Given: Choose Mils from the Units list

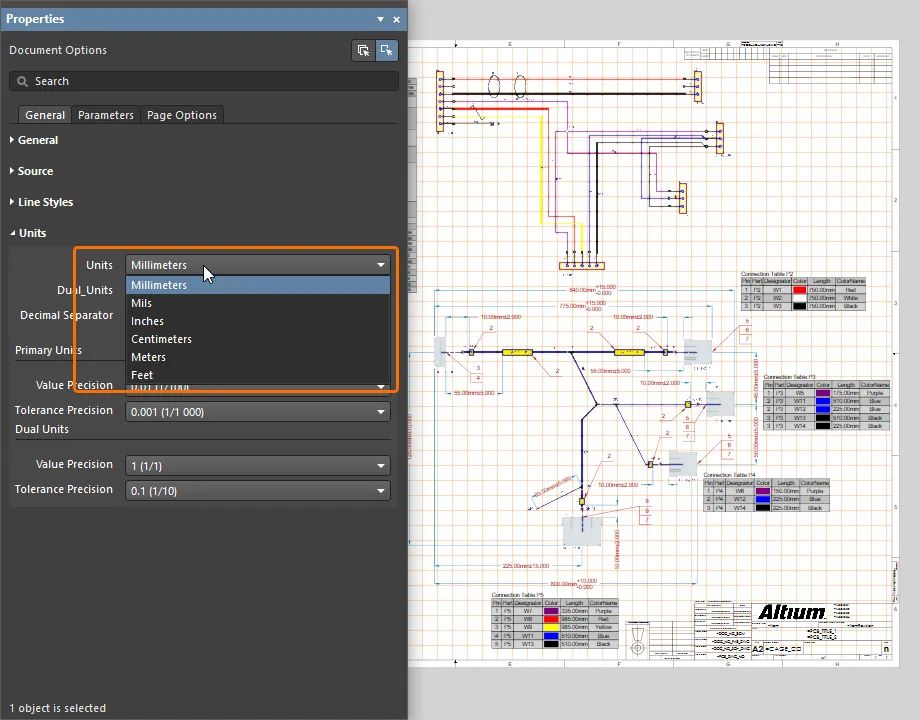Looking at the screenshot, I should pyautogui.click(x=142, y=303).
